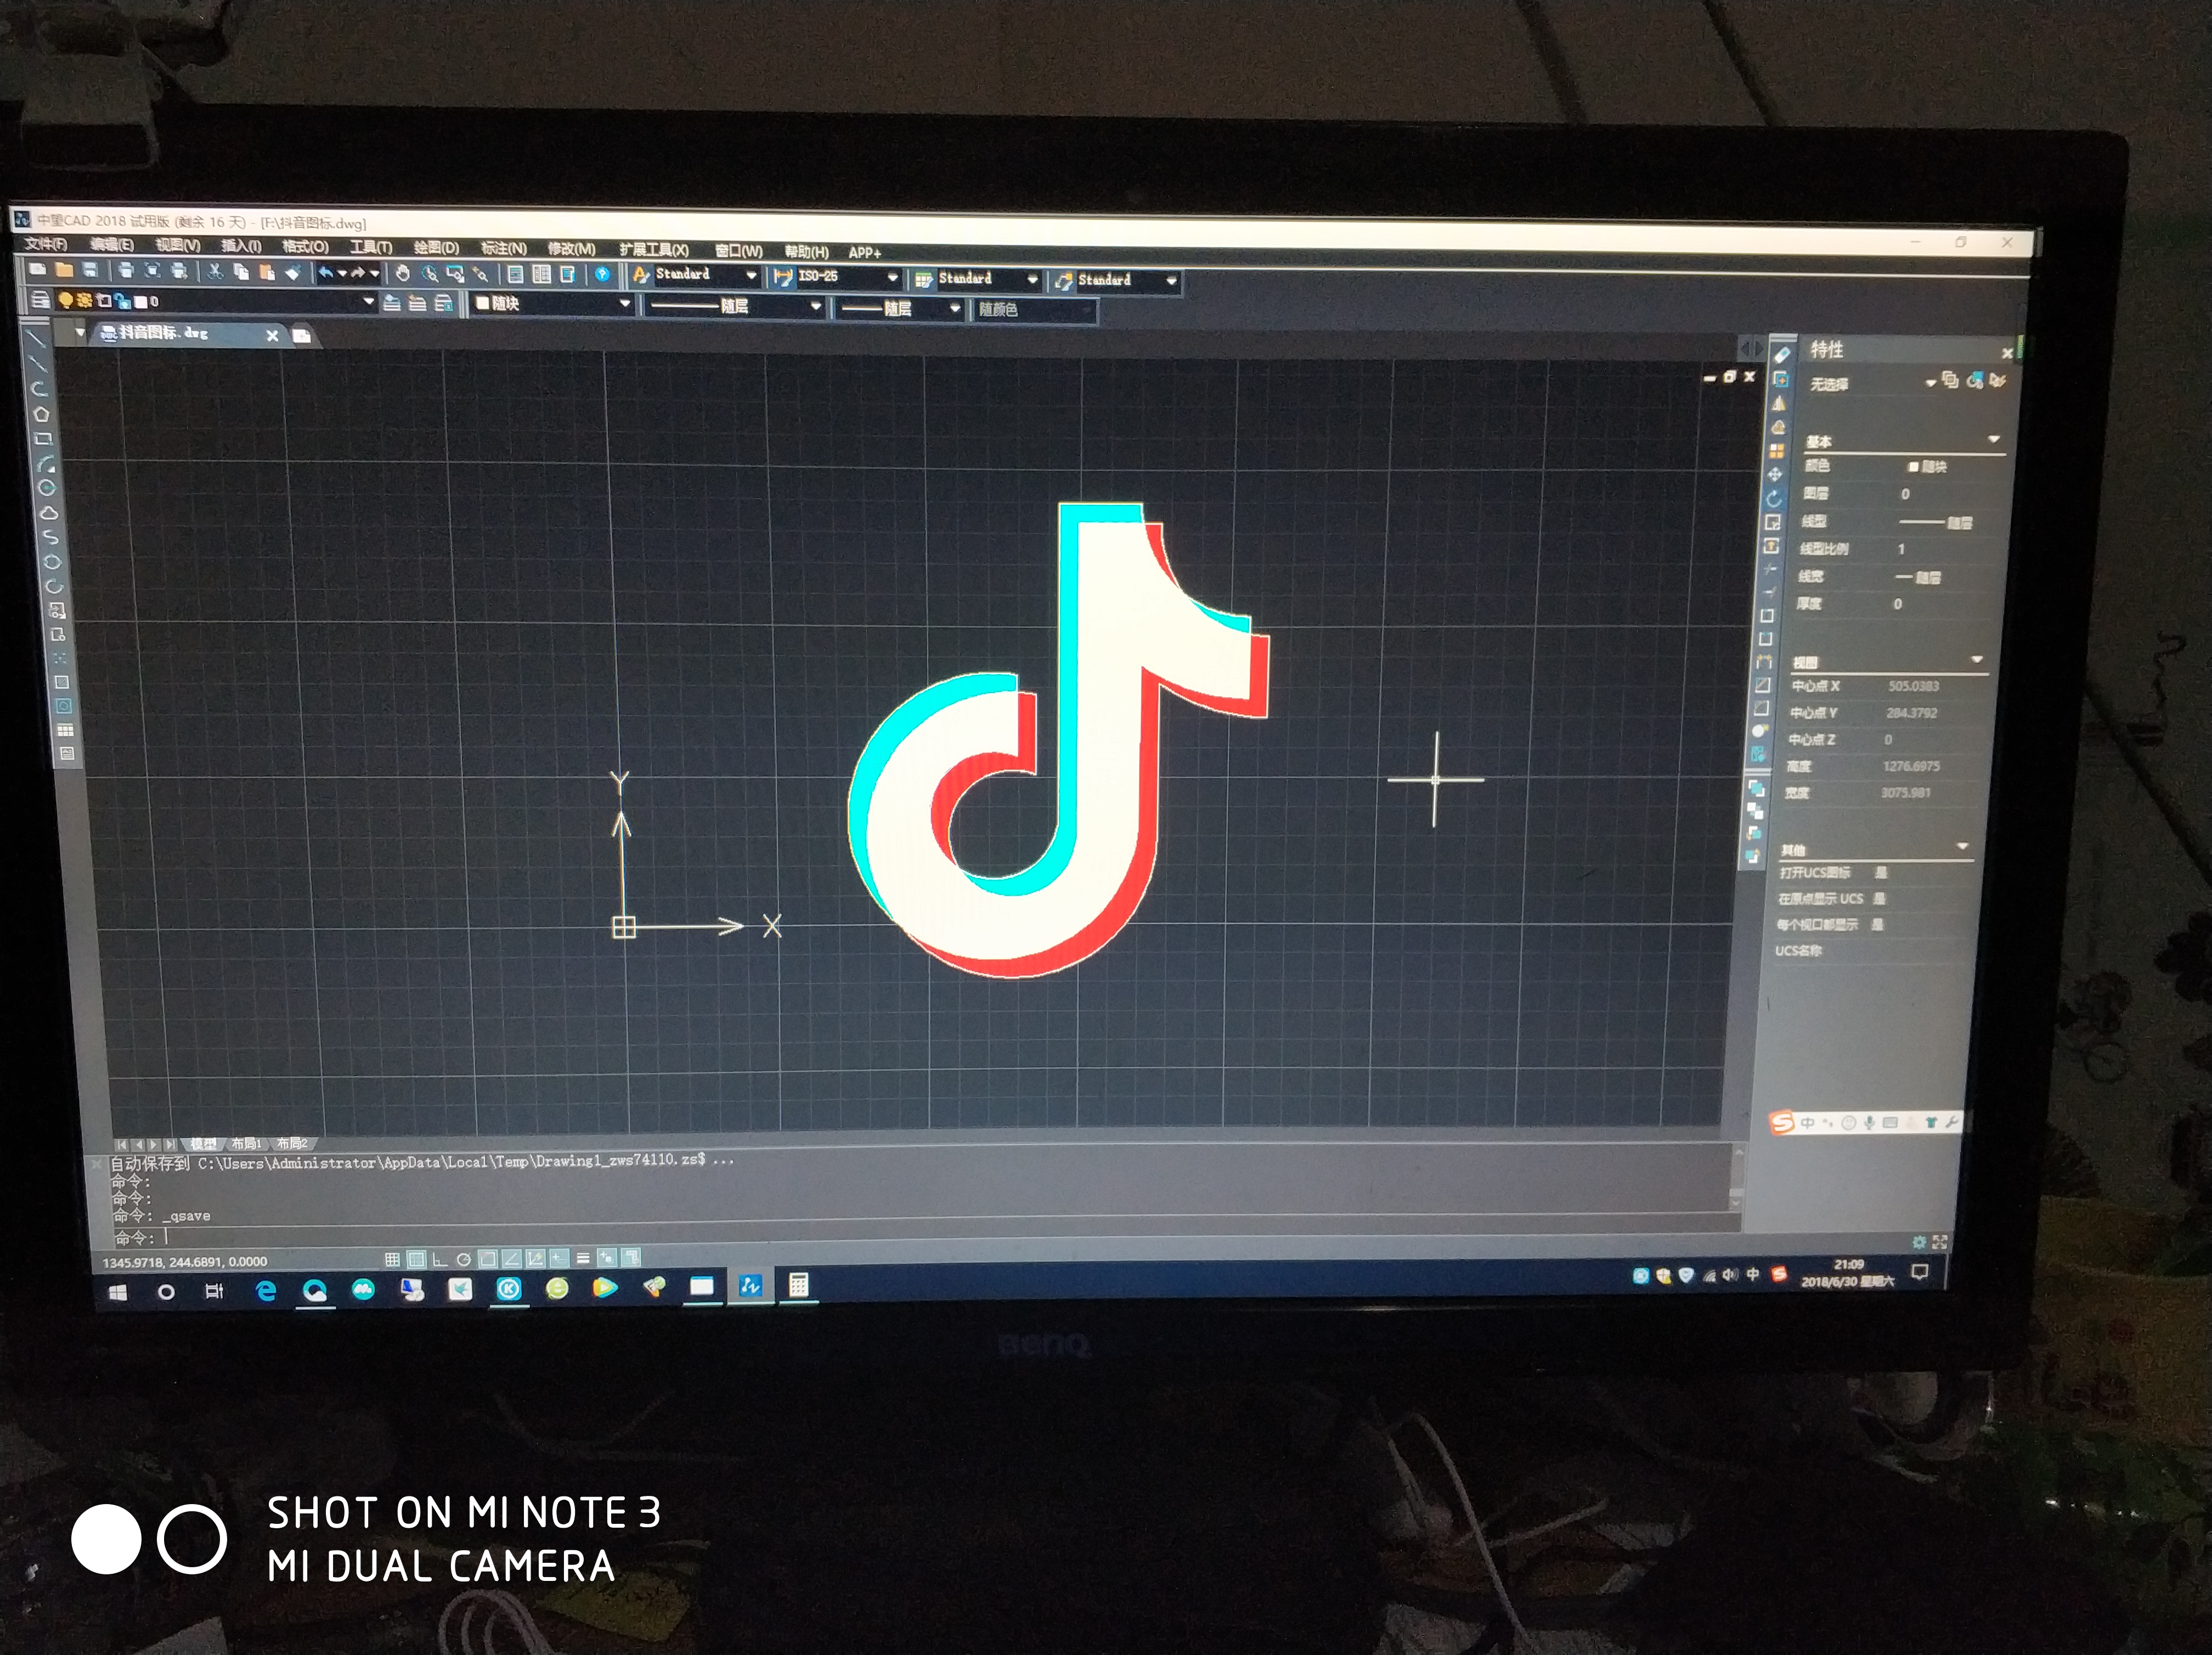Expand the layer selection dropdown

point(368,301)
